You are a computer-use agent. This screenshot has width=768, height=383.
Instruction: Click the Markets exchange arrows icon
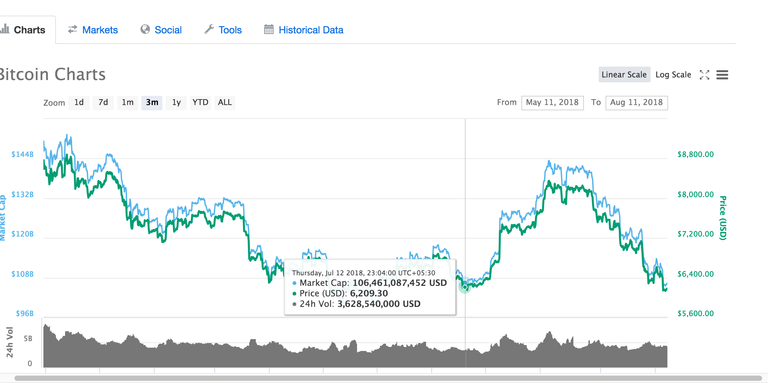72,29
